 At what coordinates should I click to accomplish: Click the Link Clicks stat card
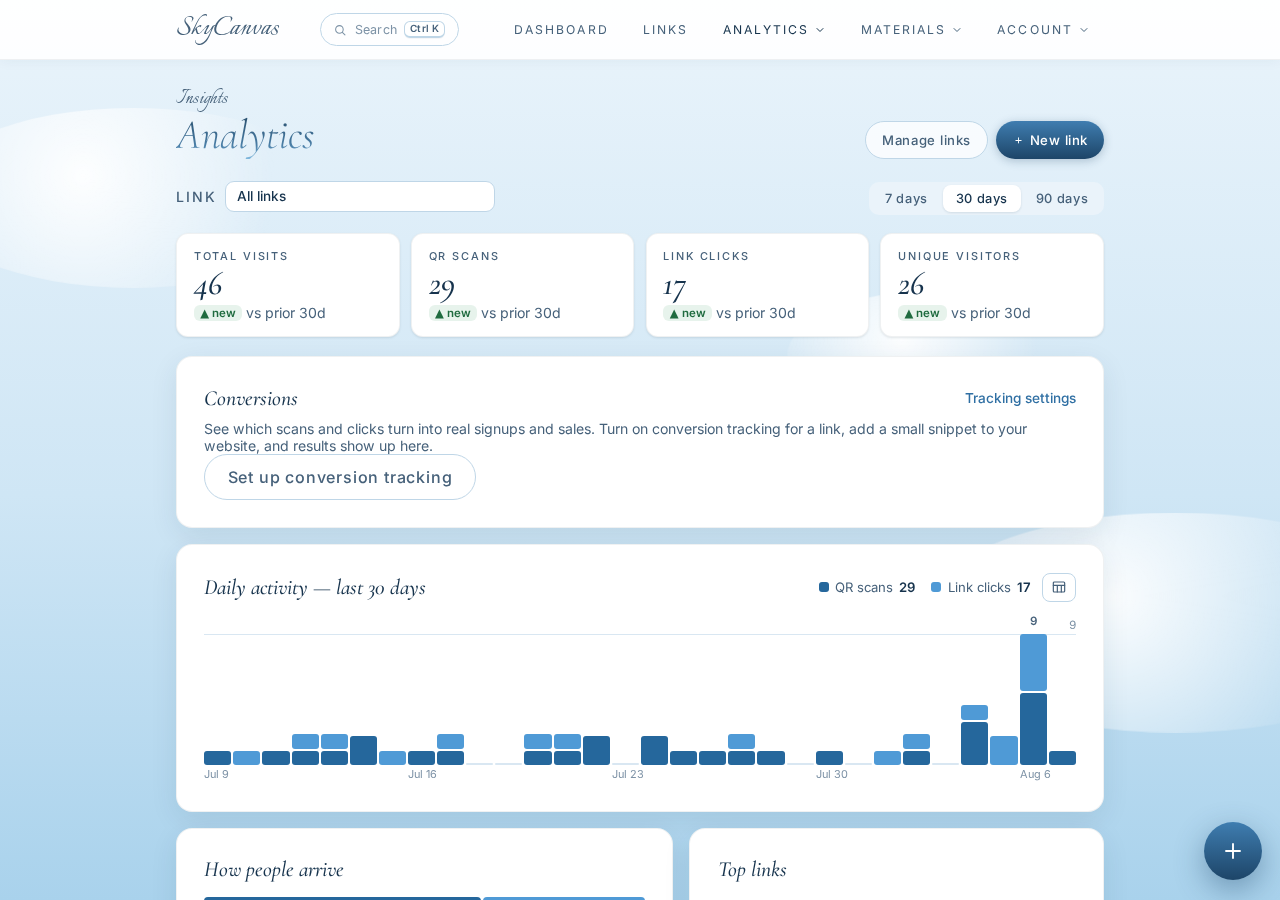coord(757,285)
